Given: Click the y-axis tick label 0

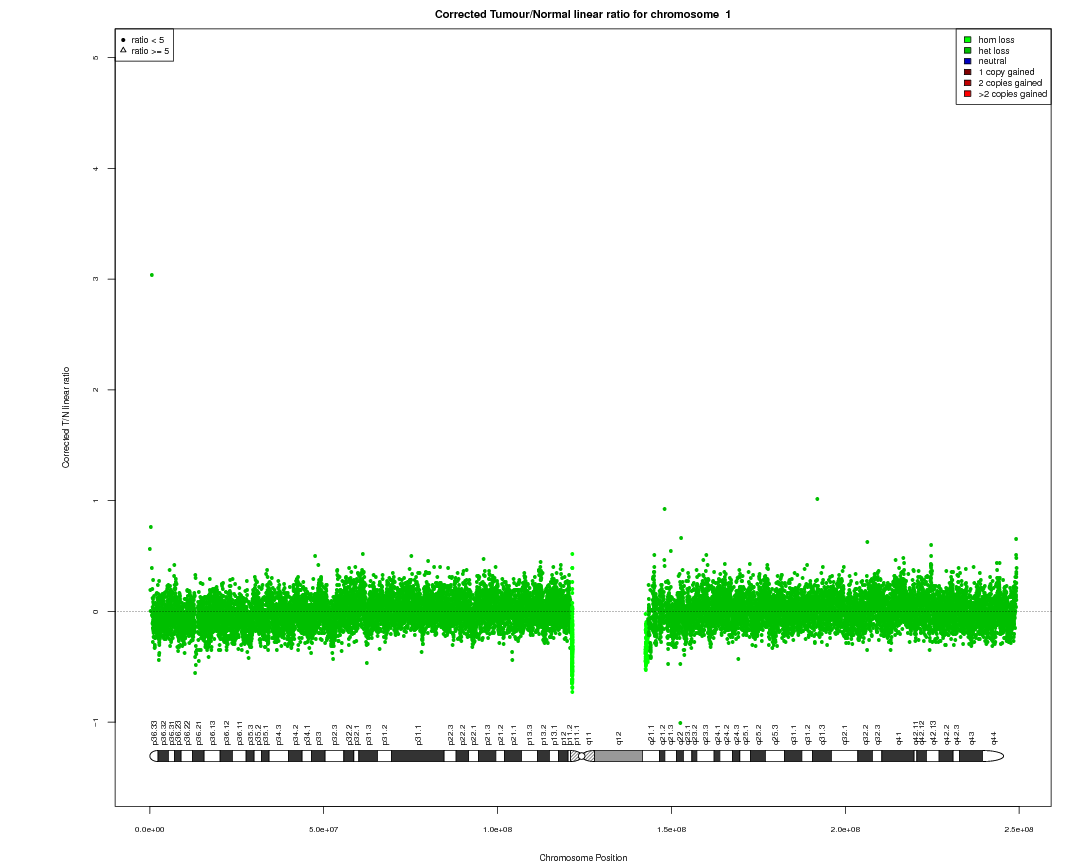Looking at the screenshot, I should point(95,611).
